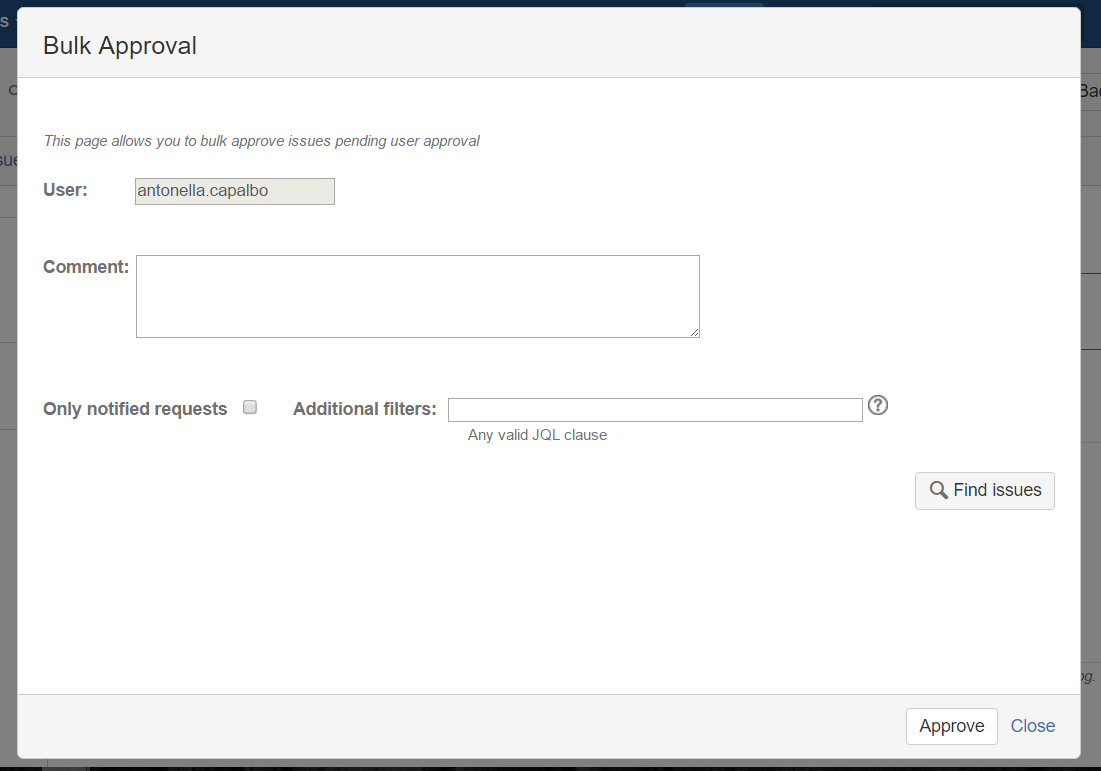This screenshot has height=771, width=1101.
Task: Click the "Additional filters:" label
Action: (x=364, y=409)
